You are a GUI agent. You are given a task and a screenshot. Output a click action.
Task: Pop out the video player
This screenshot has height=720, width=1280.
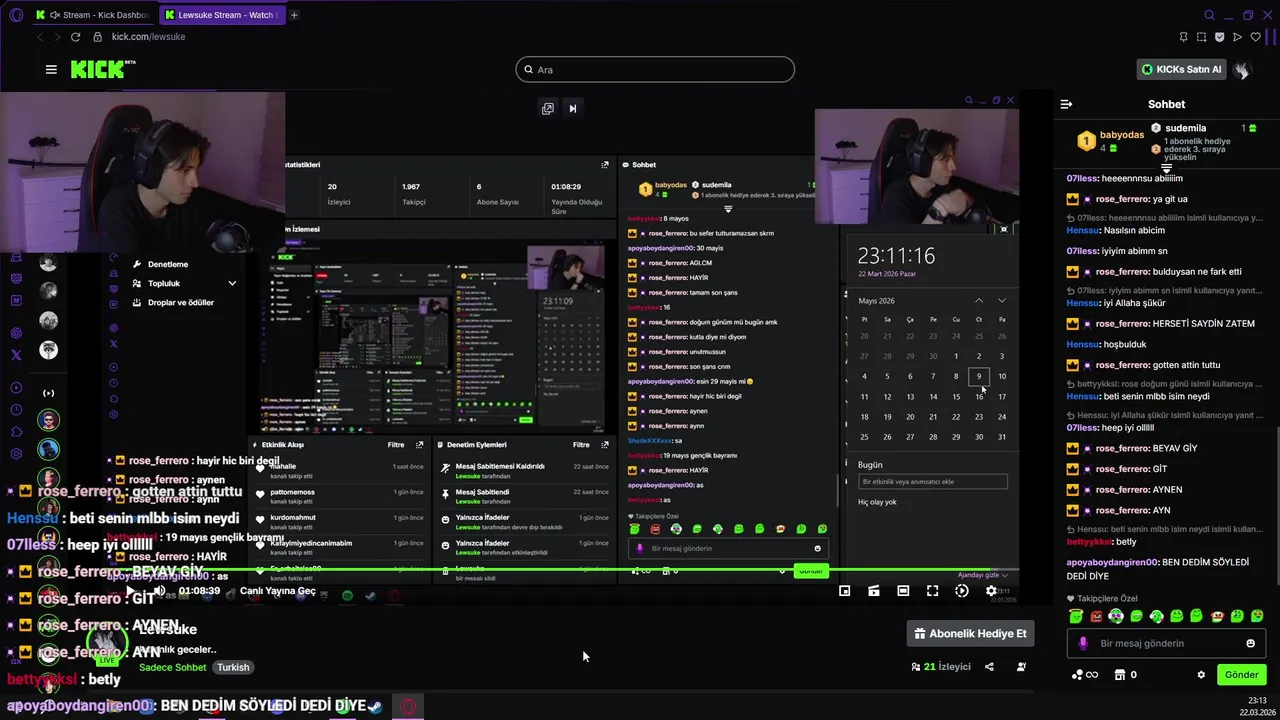click(547, 108)
